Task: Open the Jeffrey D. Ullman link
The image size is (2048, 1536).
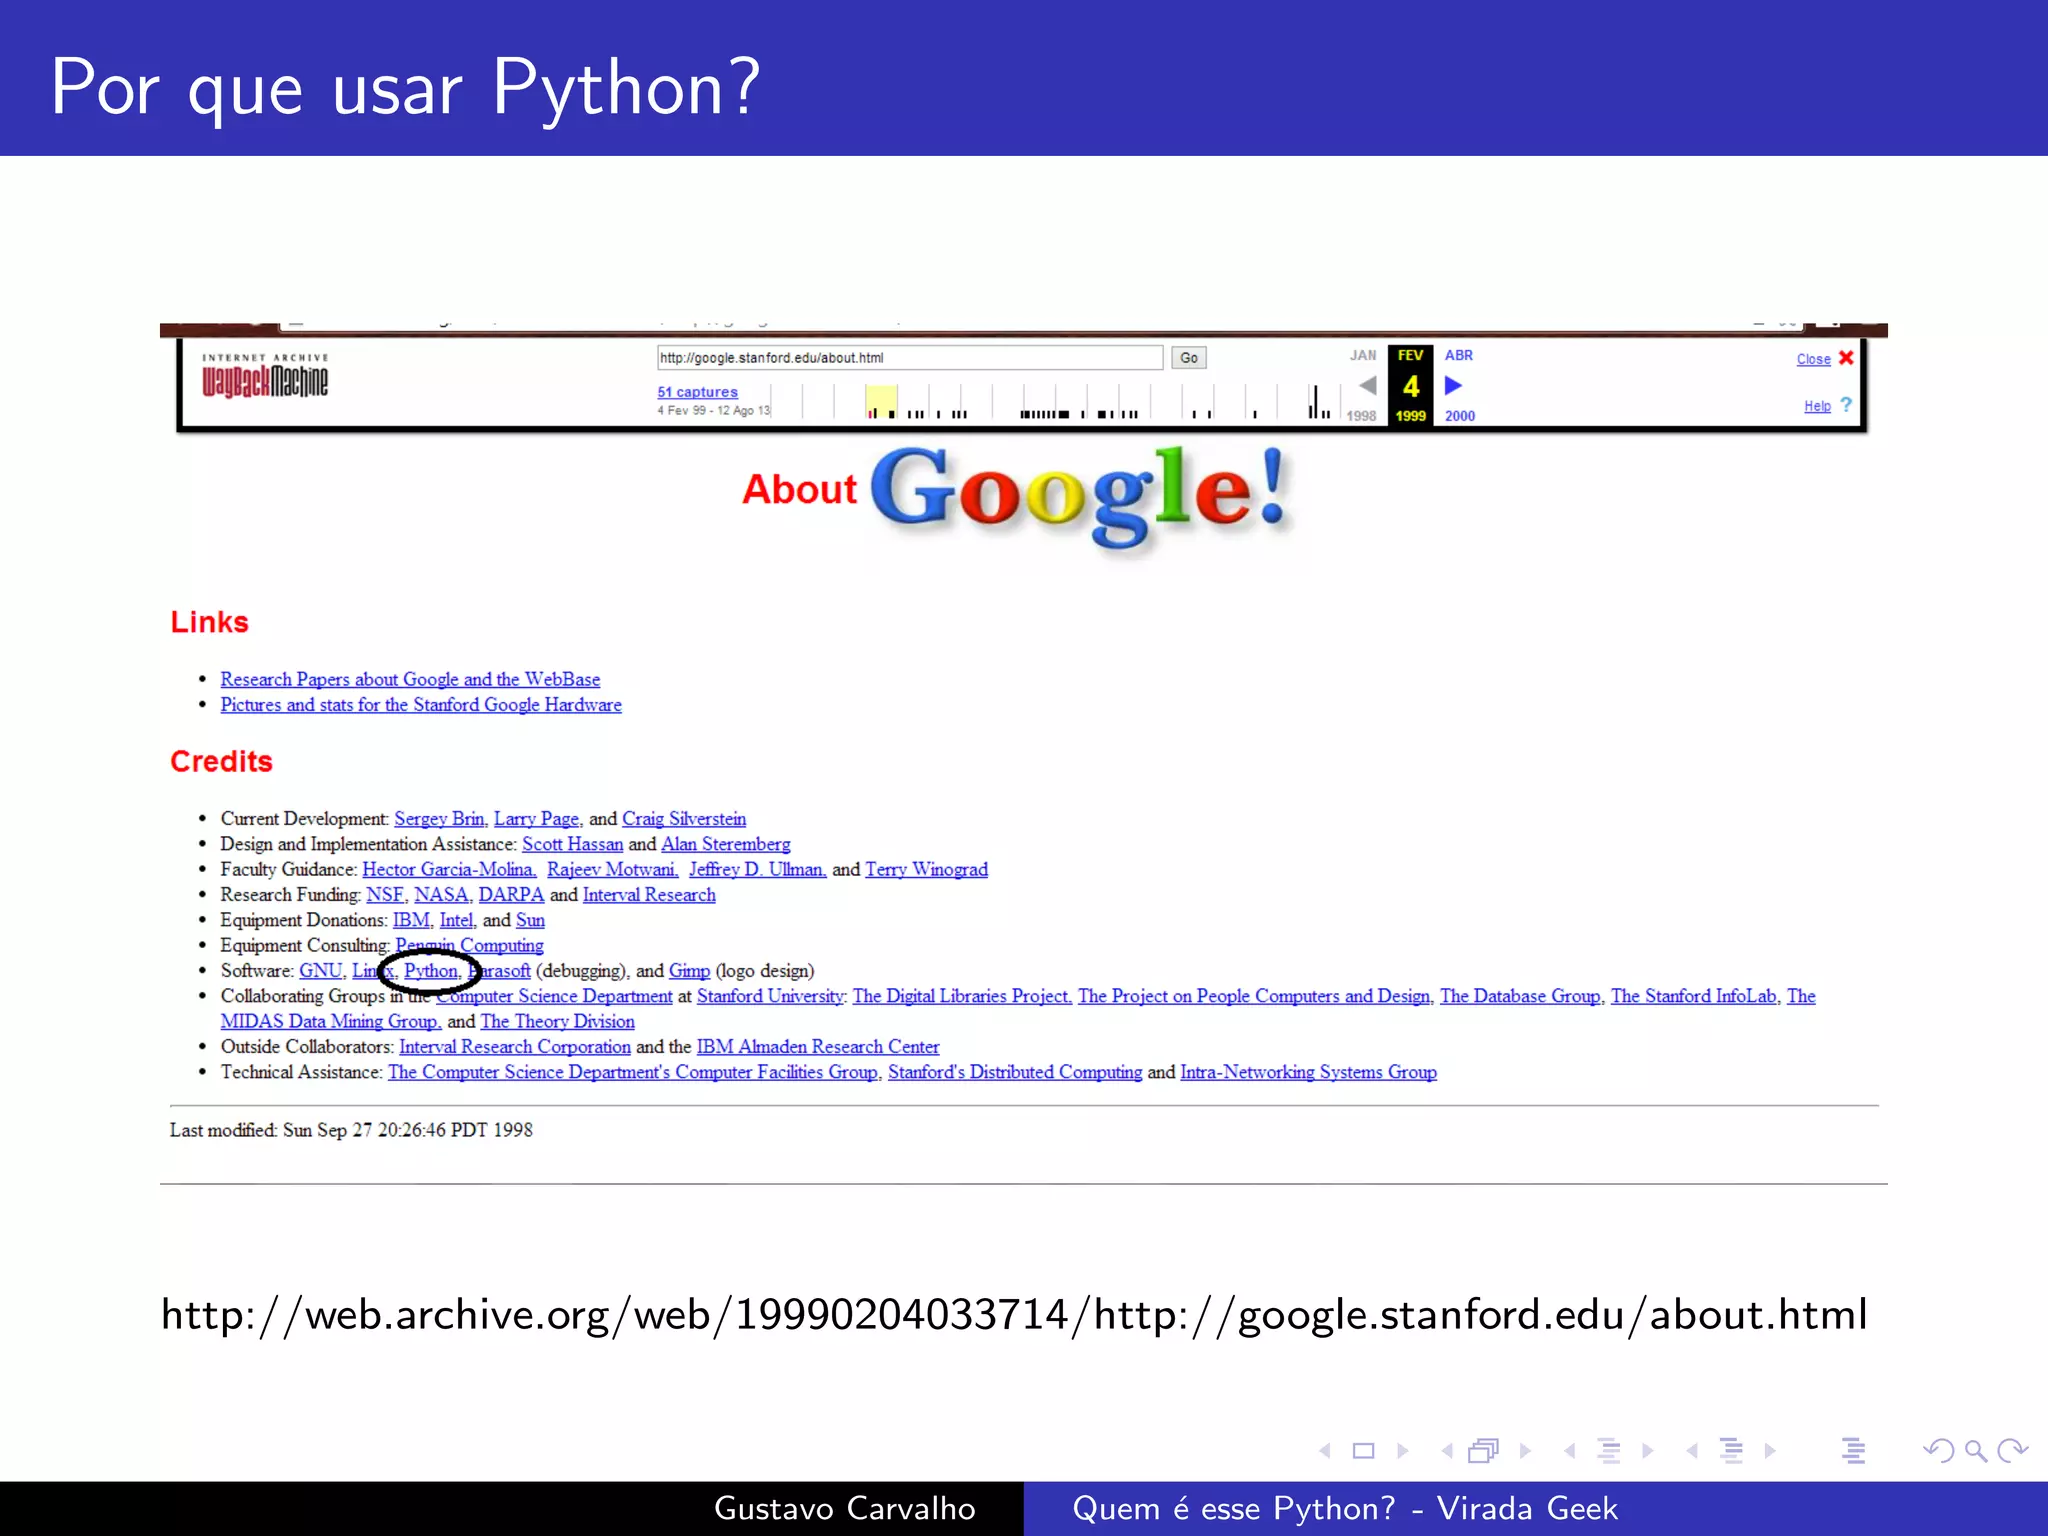Action: 757,870
